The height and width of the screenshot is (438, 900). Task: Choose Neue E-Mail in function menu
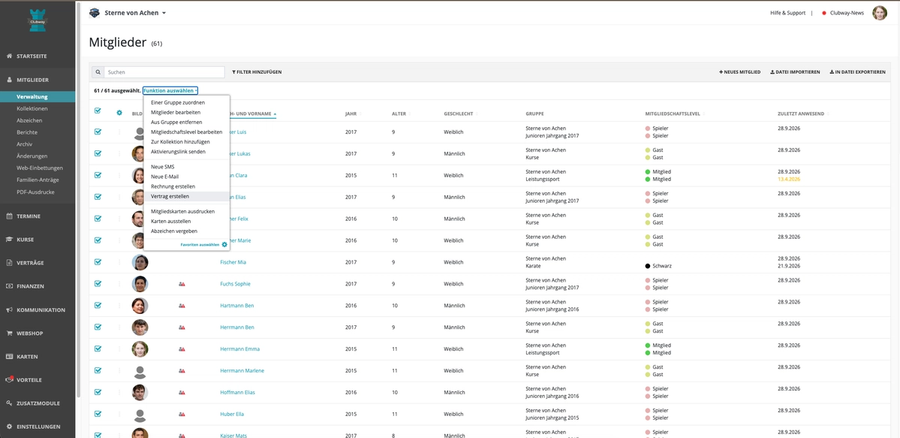(165, 177)
